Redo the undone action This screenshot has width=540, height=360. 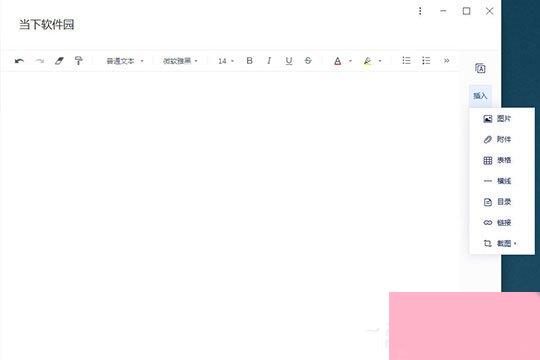coord(40,61)
